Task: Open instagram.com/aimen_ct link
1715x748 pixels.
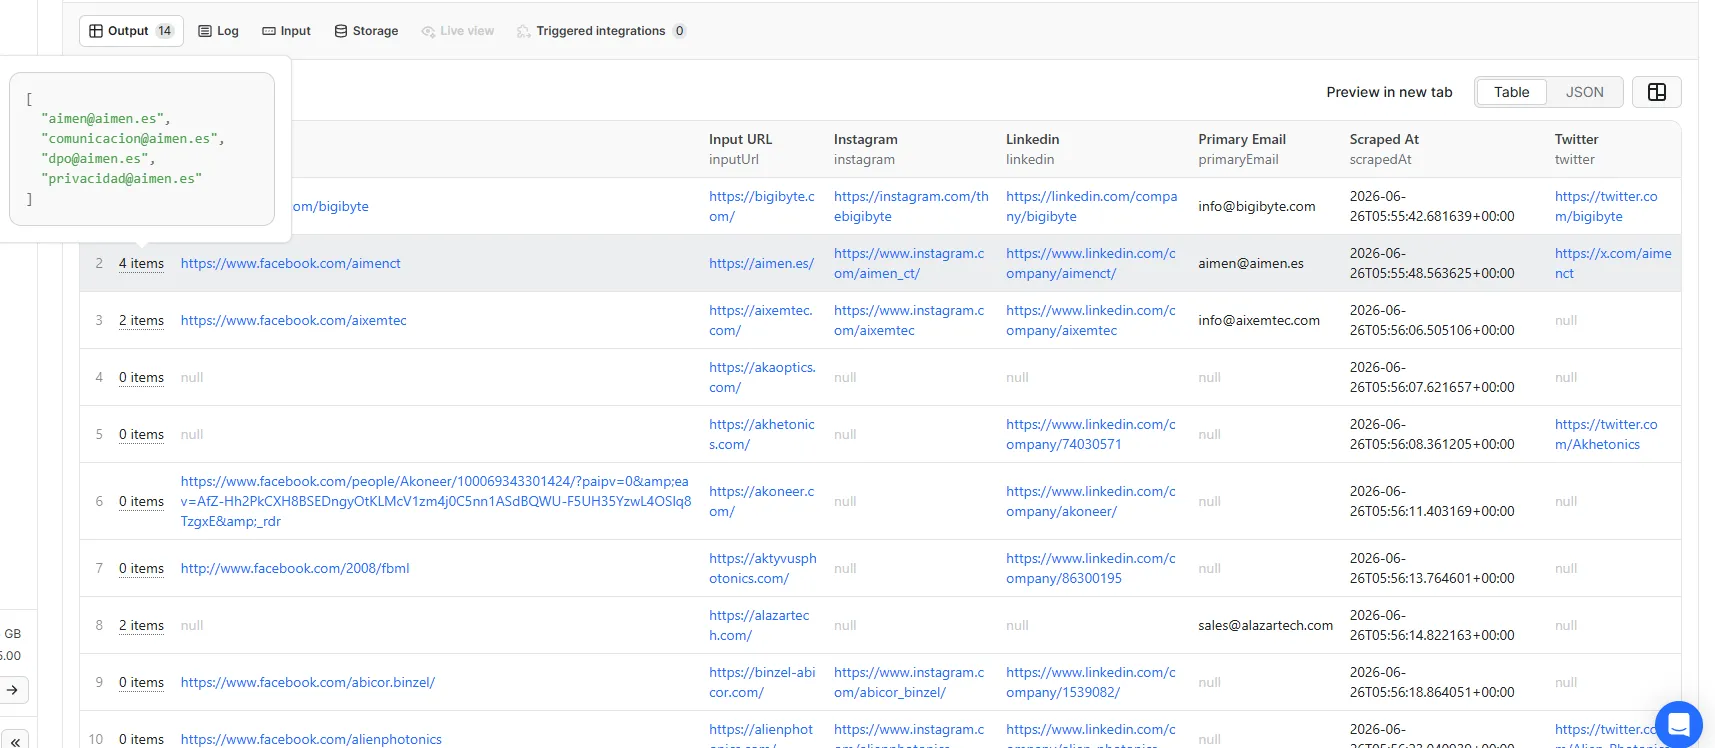Action: coord(909,263)
